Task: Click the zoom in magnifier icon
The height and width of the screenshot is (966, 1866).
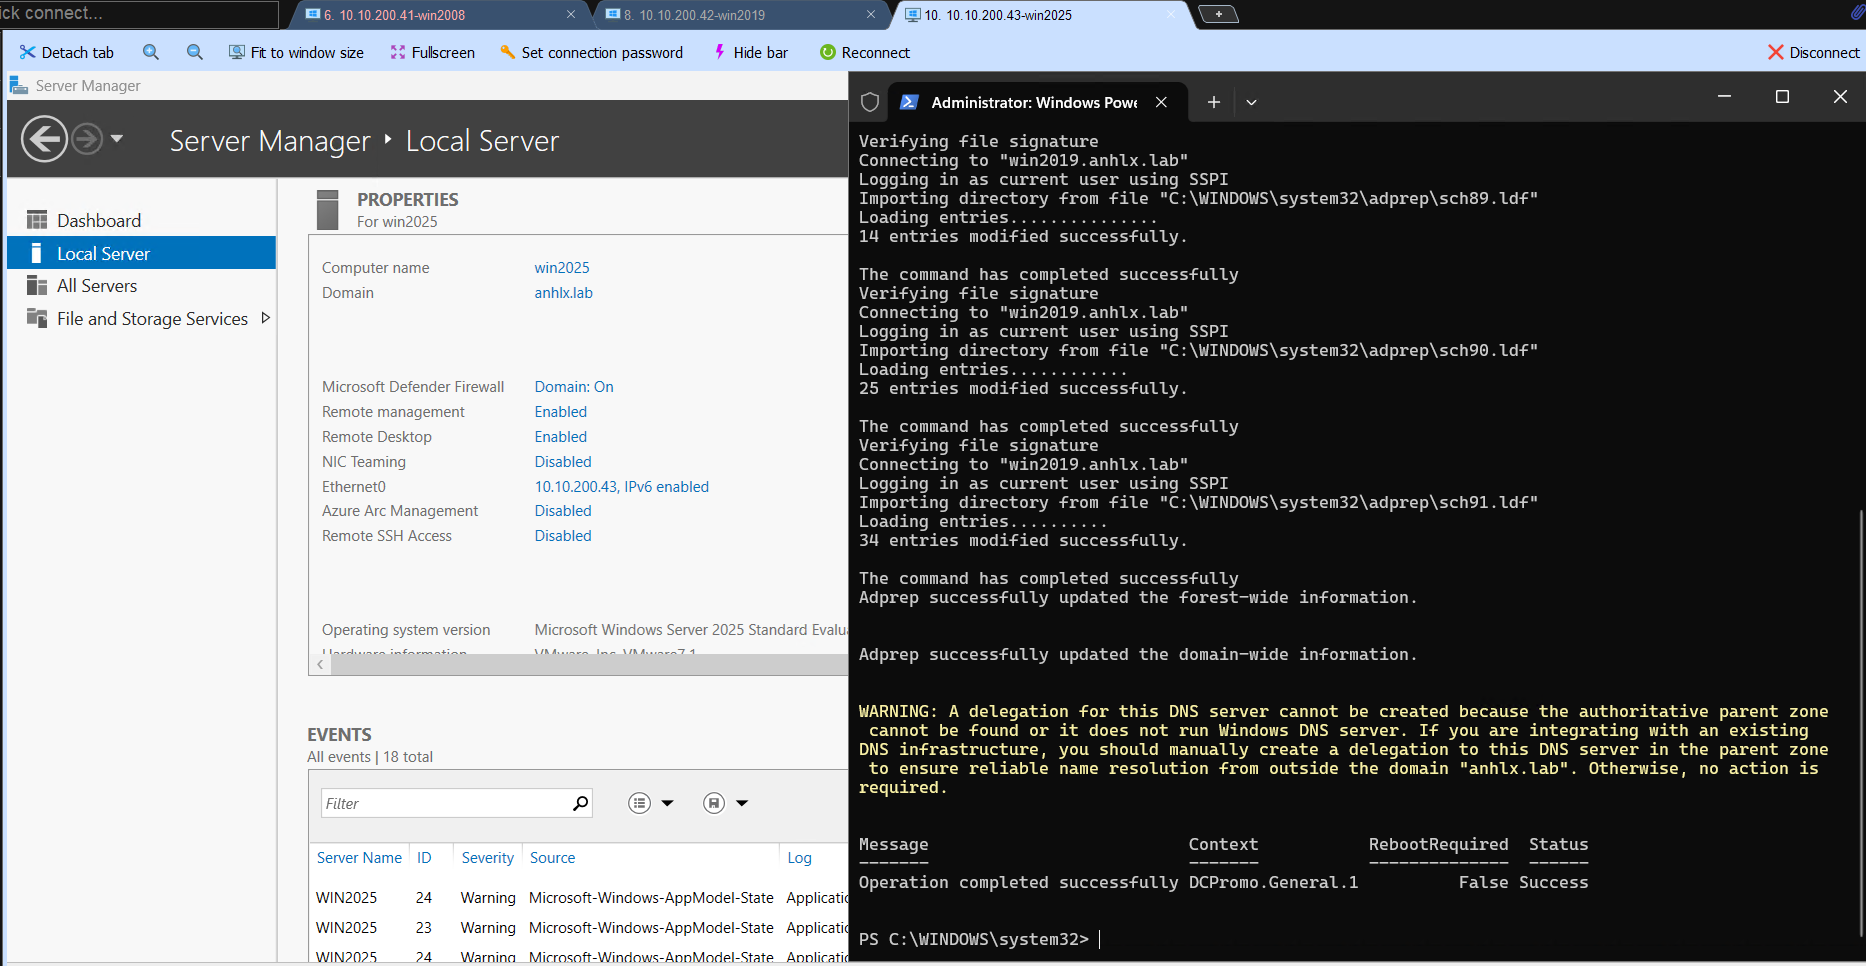Action: [151, 52]
